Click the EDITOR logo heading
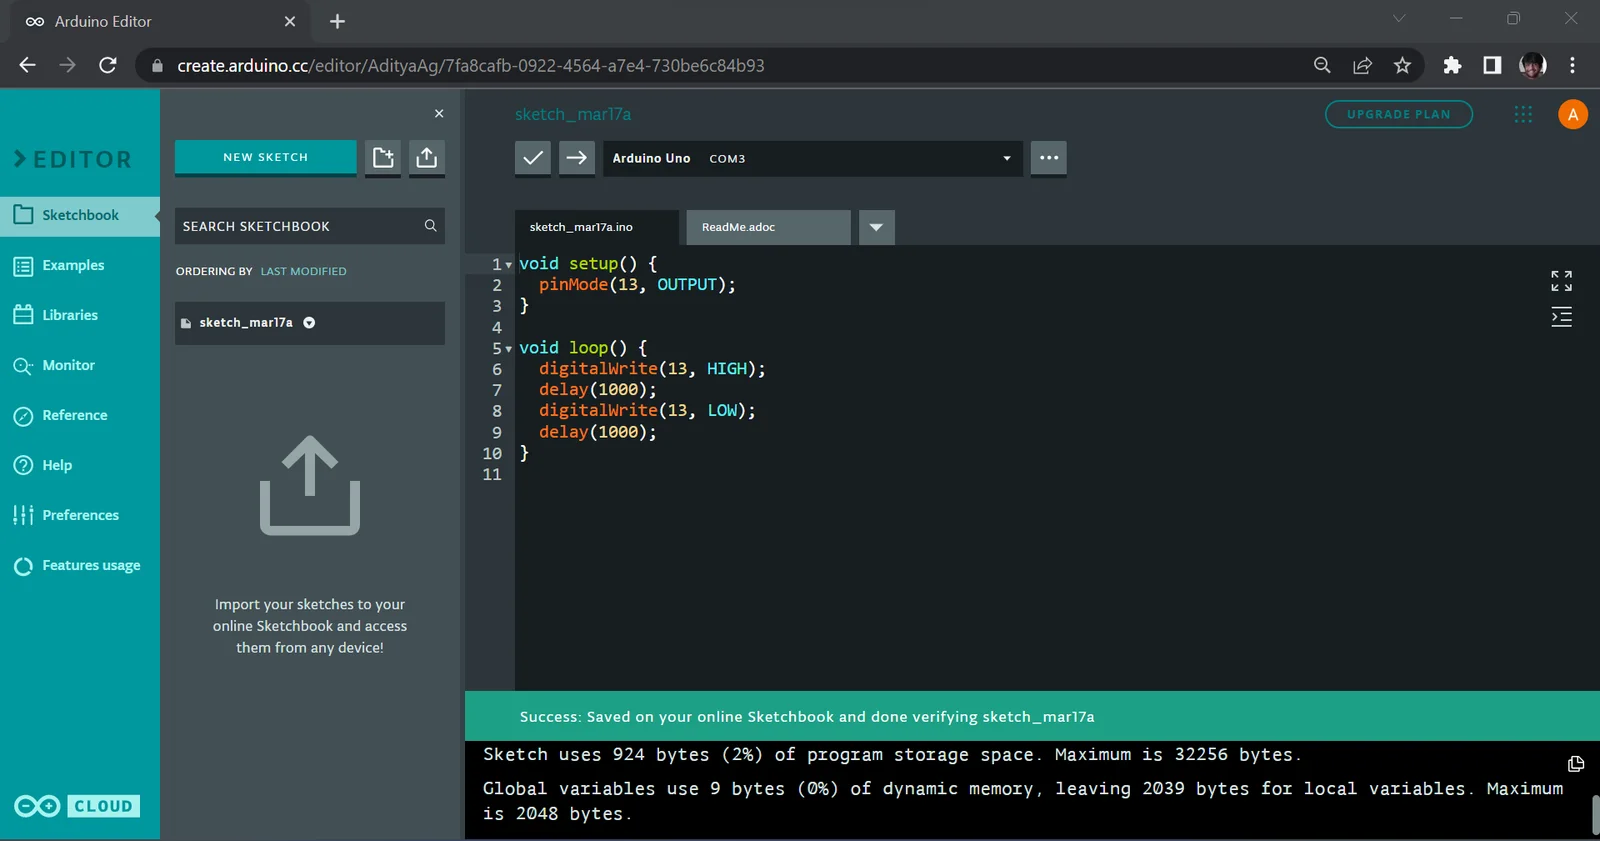The height and width of the screenshot is (841, 1600). (x=72, y=159)
